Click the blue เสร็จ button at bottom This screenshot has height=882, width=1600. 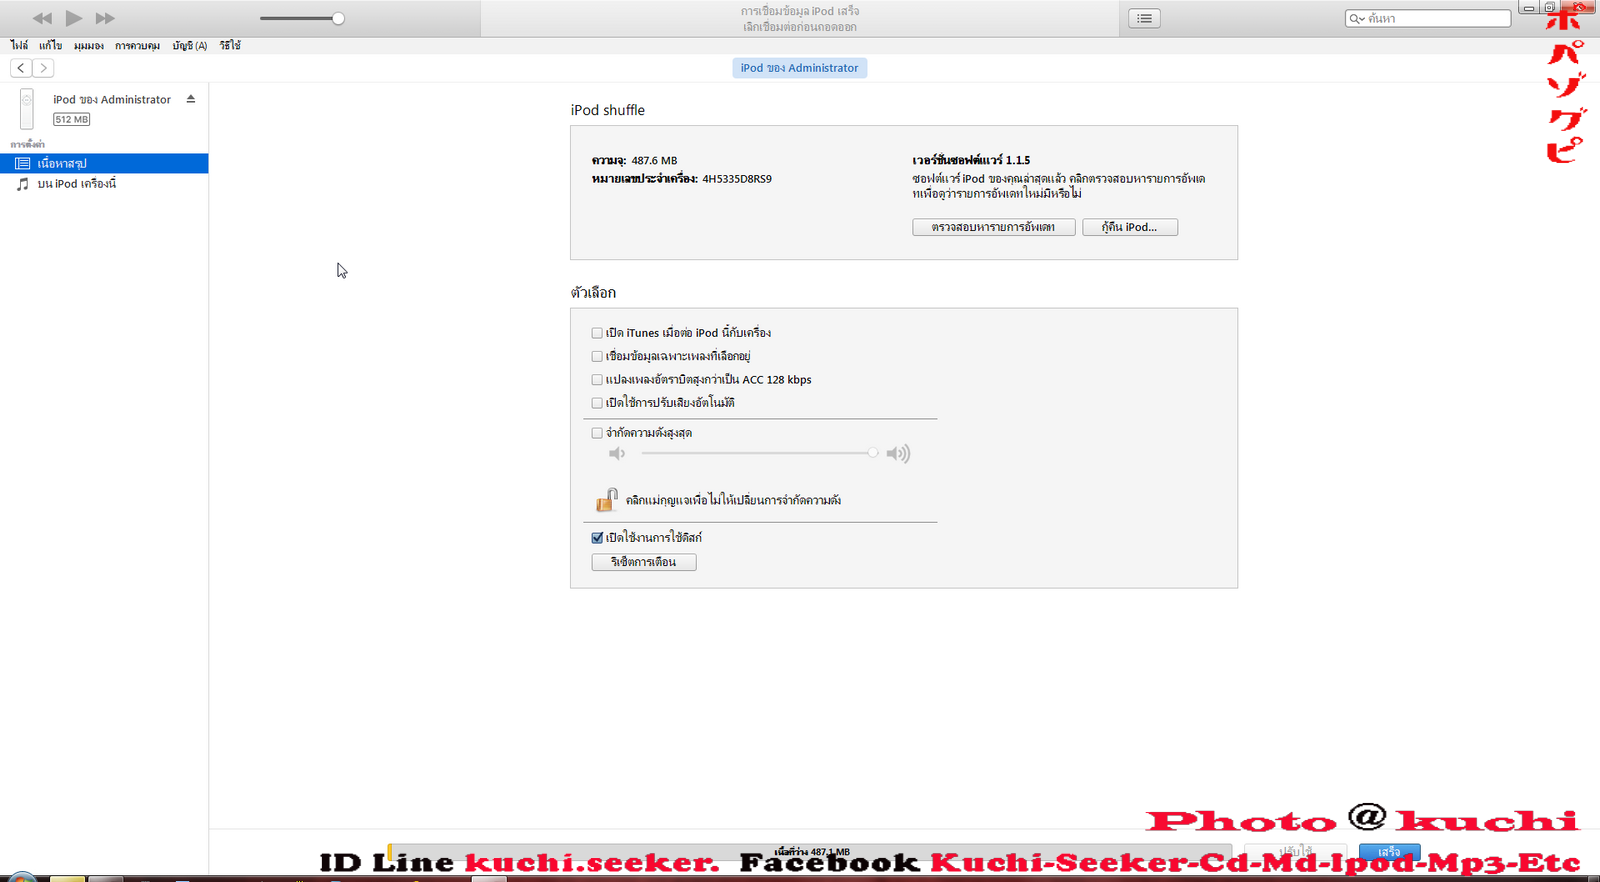pyautogui.click(x=1389, y=852)
